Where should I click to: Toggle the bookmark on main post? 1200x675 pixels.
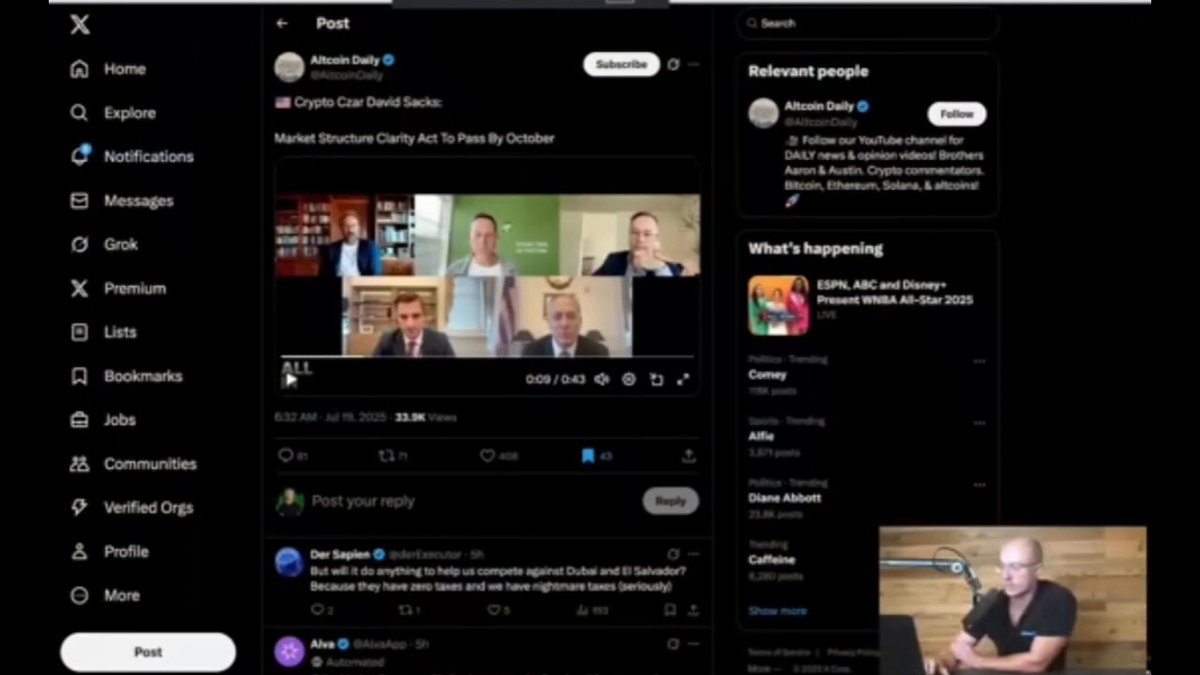click(588, 455)
